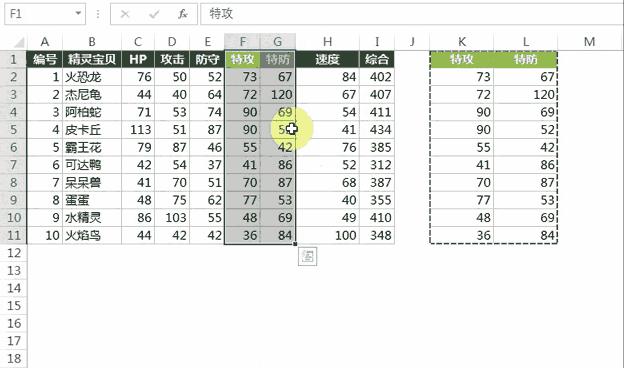Select column F header
Image resolution: width=624 pixels, height=368 pixels.
click(242, 42)
